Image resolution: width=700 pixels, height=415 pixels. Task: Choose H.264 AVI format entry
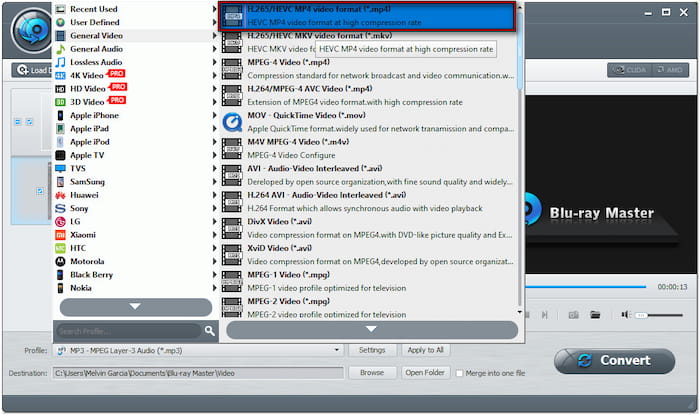pos(368,202)
